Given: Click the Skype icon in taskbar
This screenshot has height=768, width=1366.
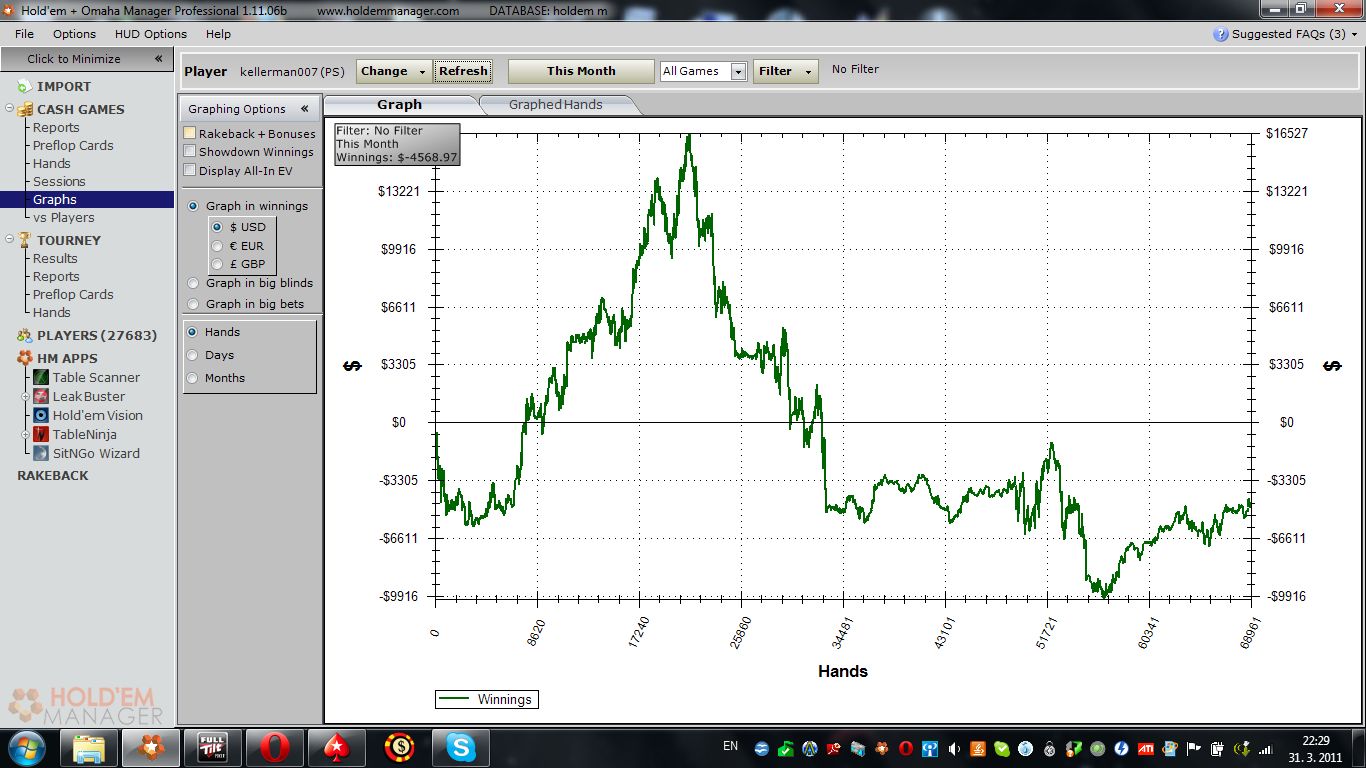Looking at the screenshot, I should (x=461, y=747).
